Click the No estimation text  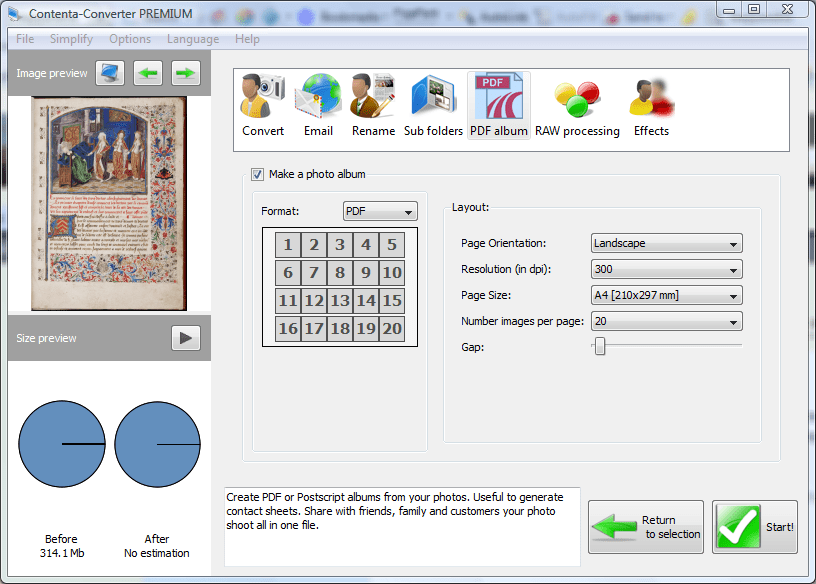pyautogui.click(x=157, y=553)
